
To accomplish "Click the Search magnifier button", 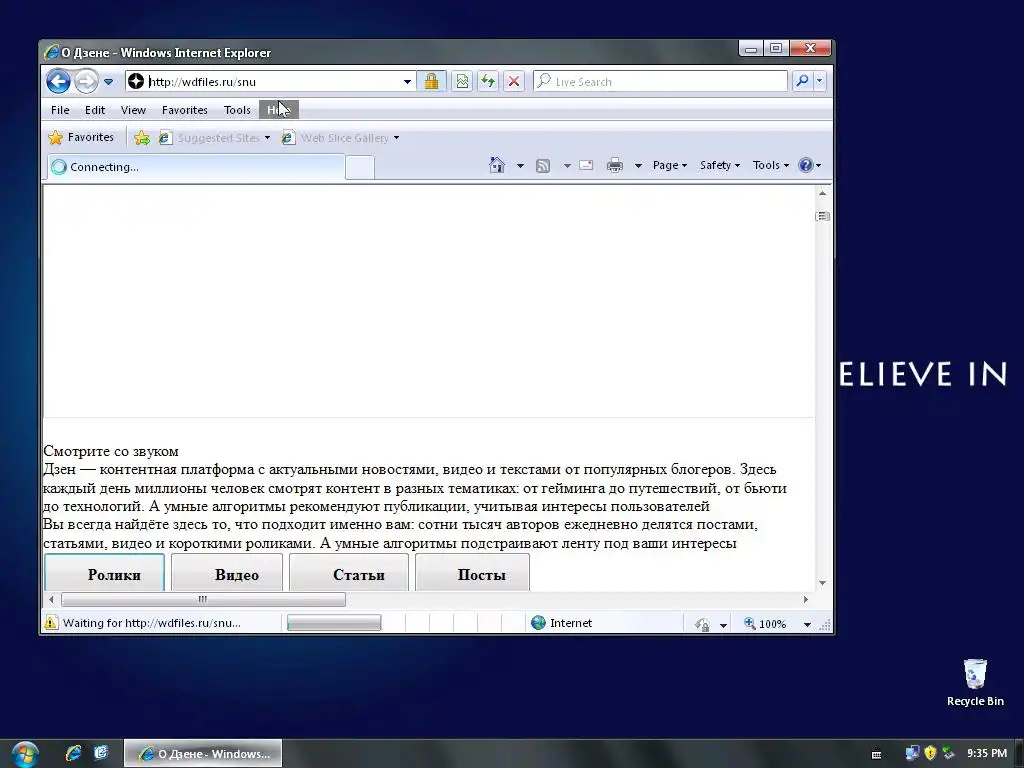I will click(x=802, y=81).
